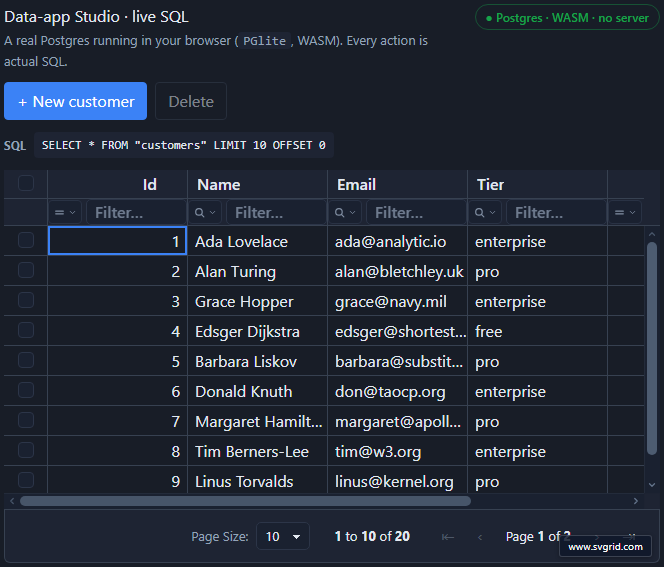Image resolution: width=664 pixels, height=567 pixels.
Task: Click the horizontal scrollbar left arrow
Action: 12,501
